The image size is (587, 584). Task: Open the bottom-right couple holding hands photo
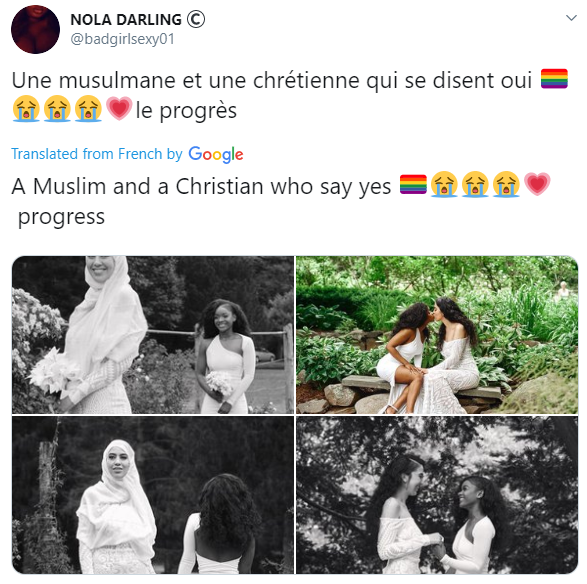point(437,495)
